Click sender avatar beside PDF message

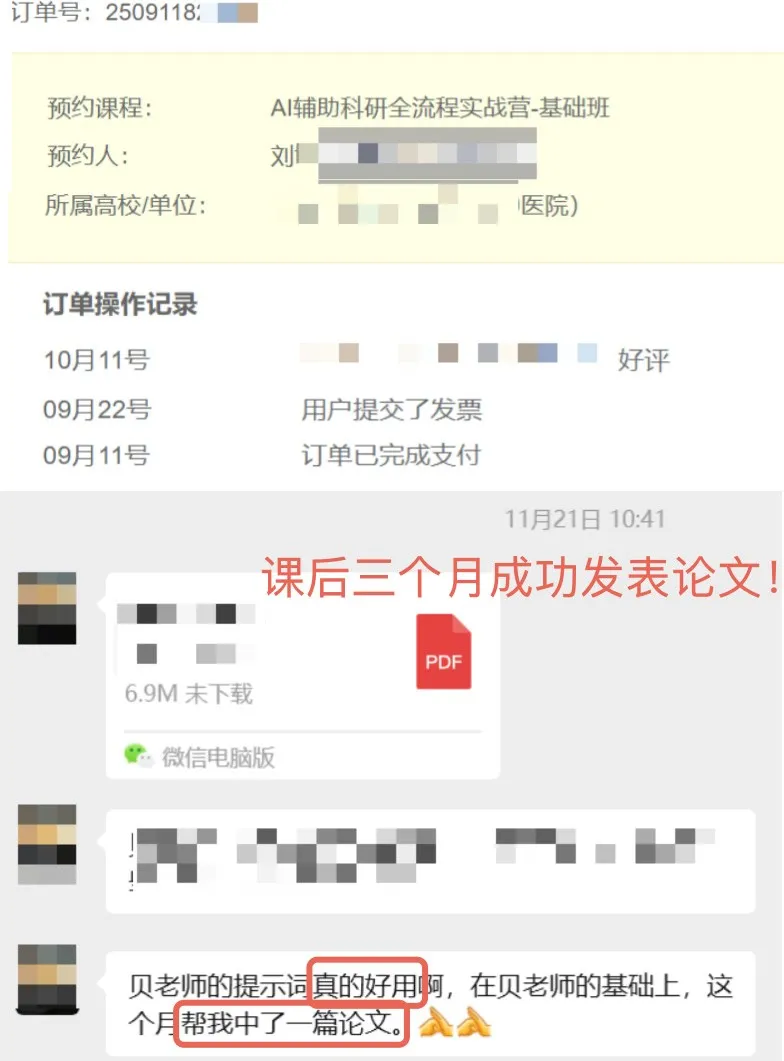(x=47, y=608)
